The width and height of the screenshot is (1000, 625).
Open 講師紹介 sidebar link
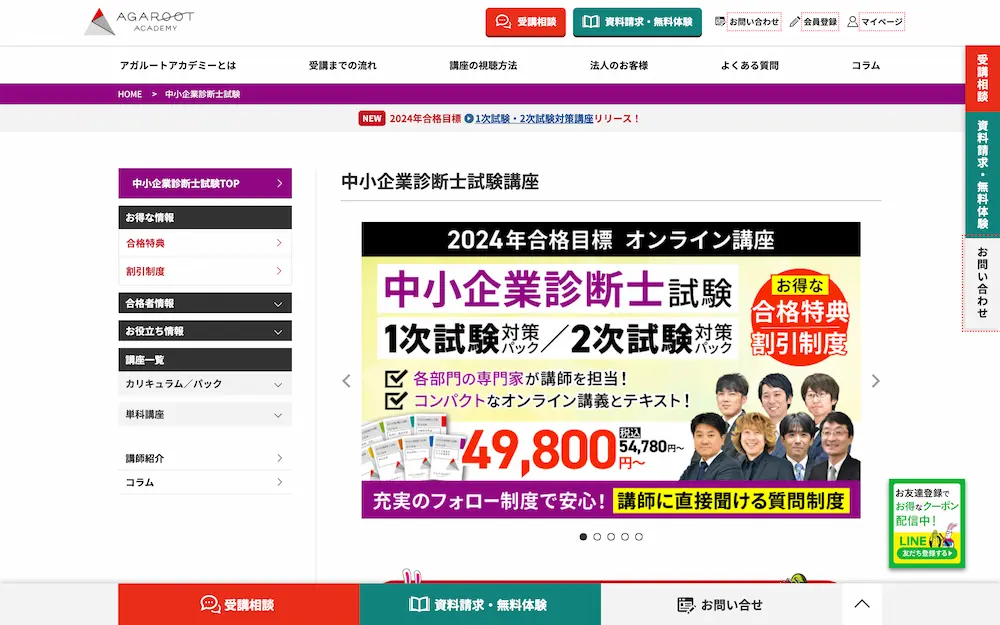205,458
